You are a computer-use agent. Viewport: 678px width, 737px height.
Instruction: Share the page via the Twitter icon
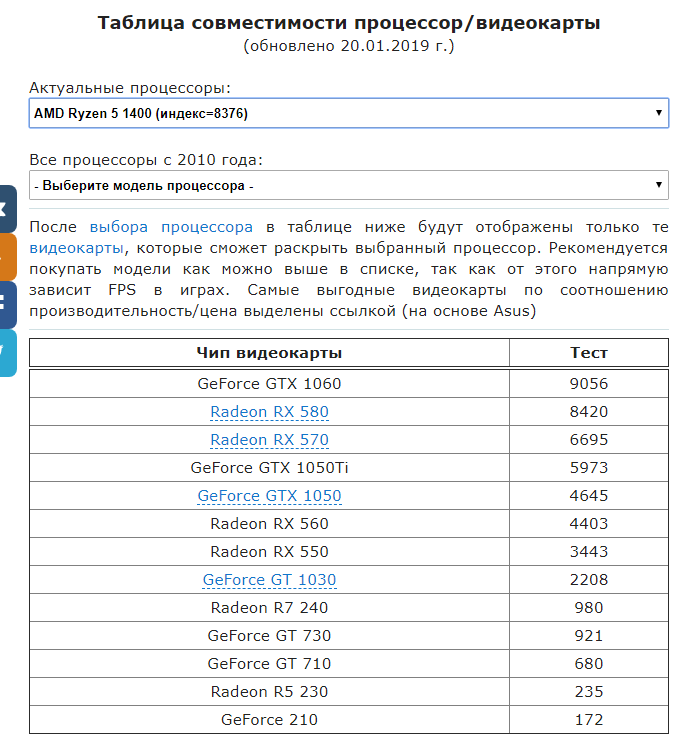pyautogui.click(x=8, y=353)
